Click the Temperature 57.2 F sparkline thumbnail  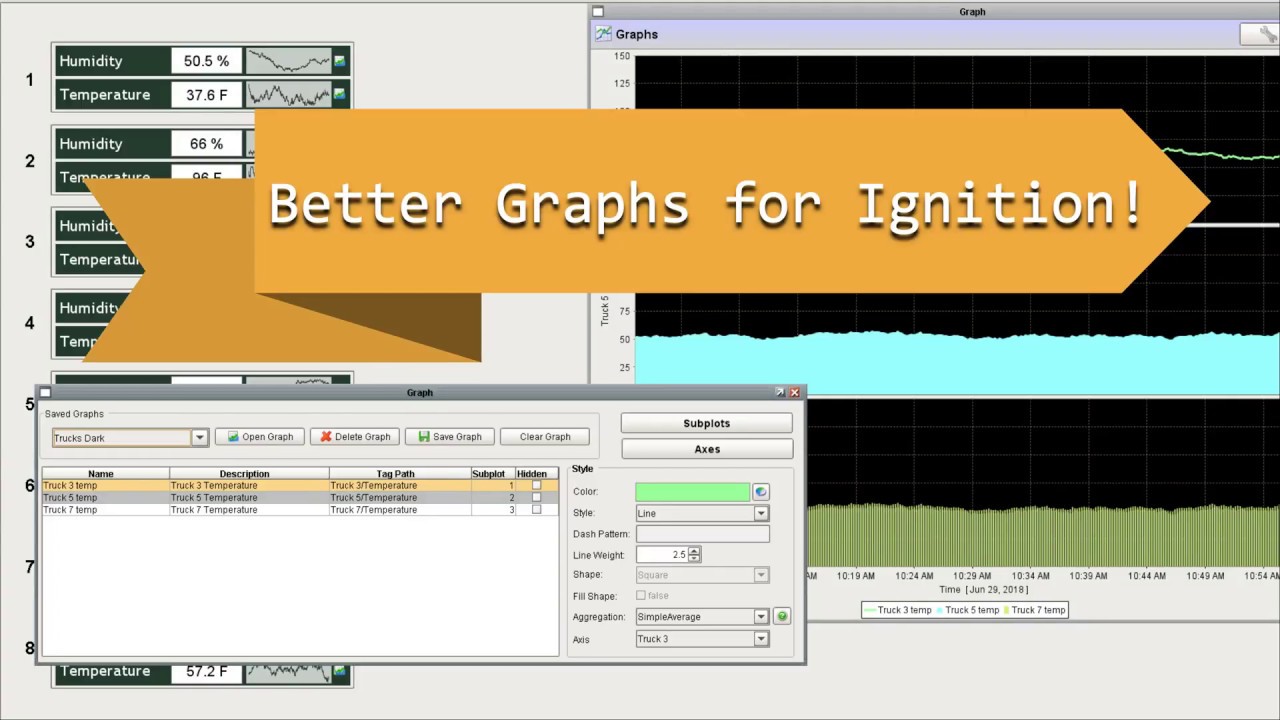(x=289, y=671)
